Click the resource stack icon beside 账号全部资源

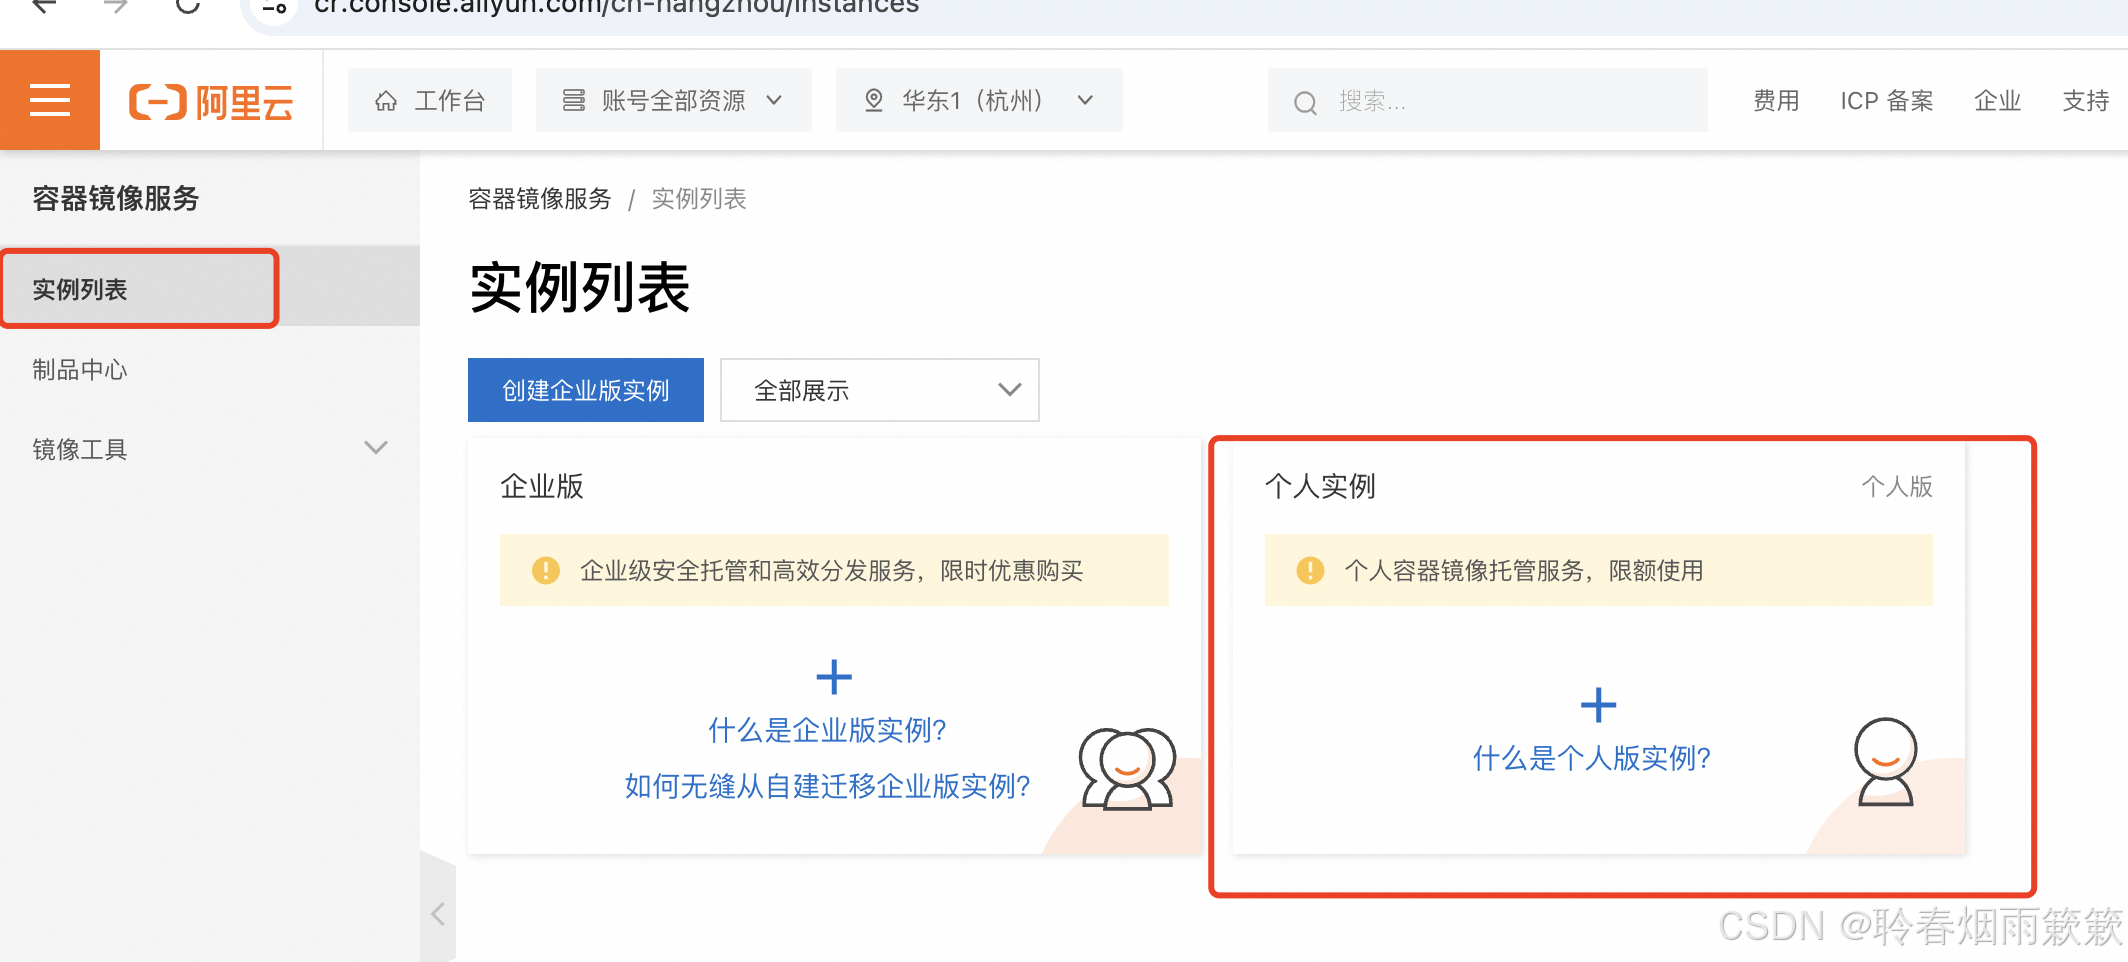pos(574,100)
